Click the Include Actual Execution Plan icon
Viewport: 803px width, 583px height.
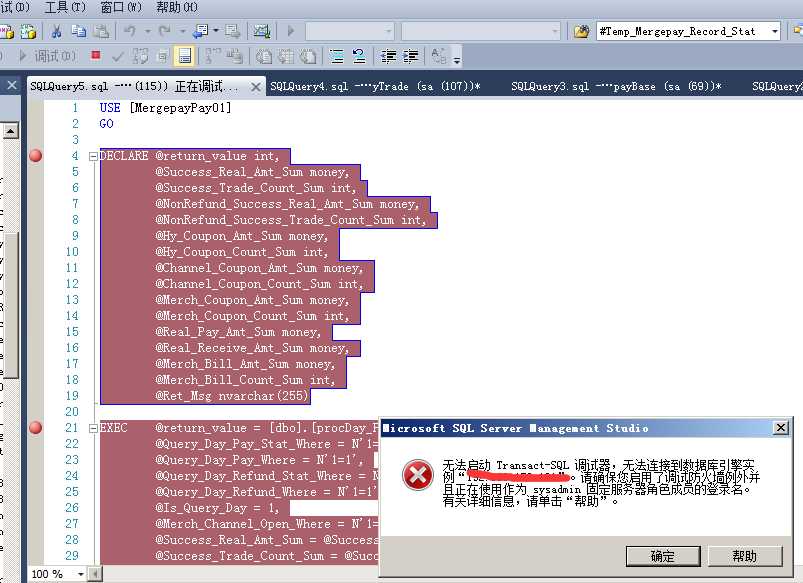pos(213,56)
